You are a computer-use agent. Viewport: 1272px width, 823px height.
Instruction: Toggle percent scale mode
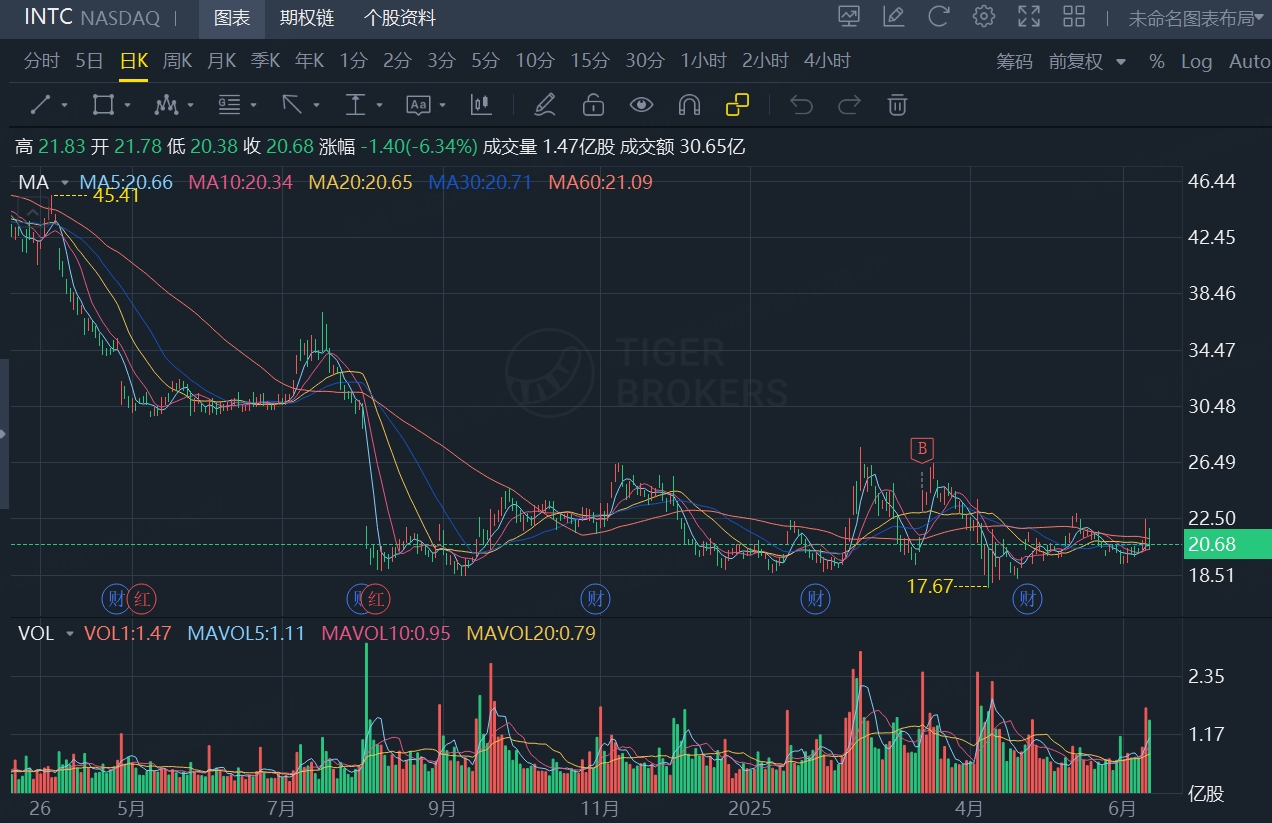click(x=1157, y=61)
